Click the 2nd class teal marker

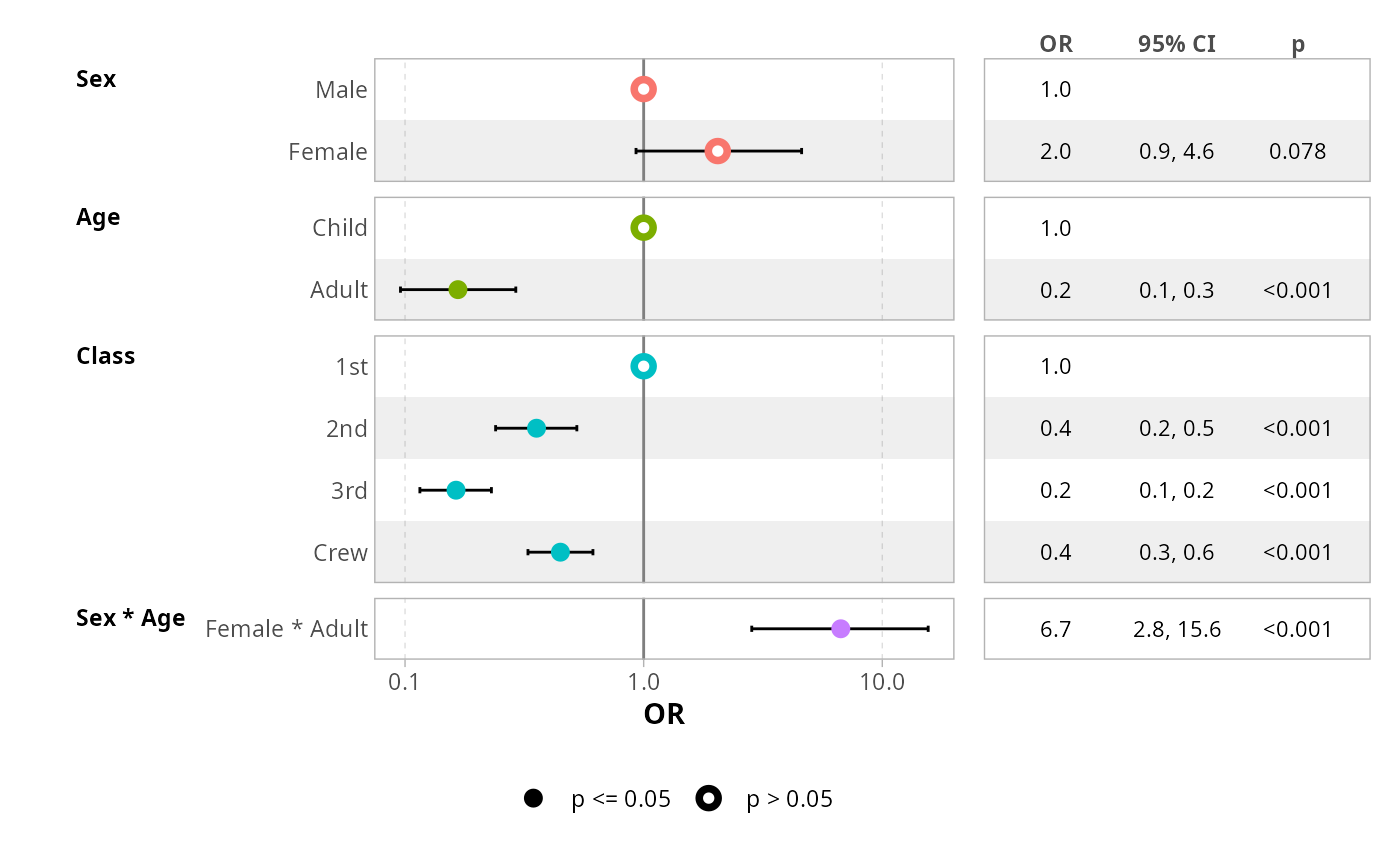point(536,428)
